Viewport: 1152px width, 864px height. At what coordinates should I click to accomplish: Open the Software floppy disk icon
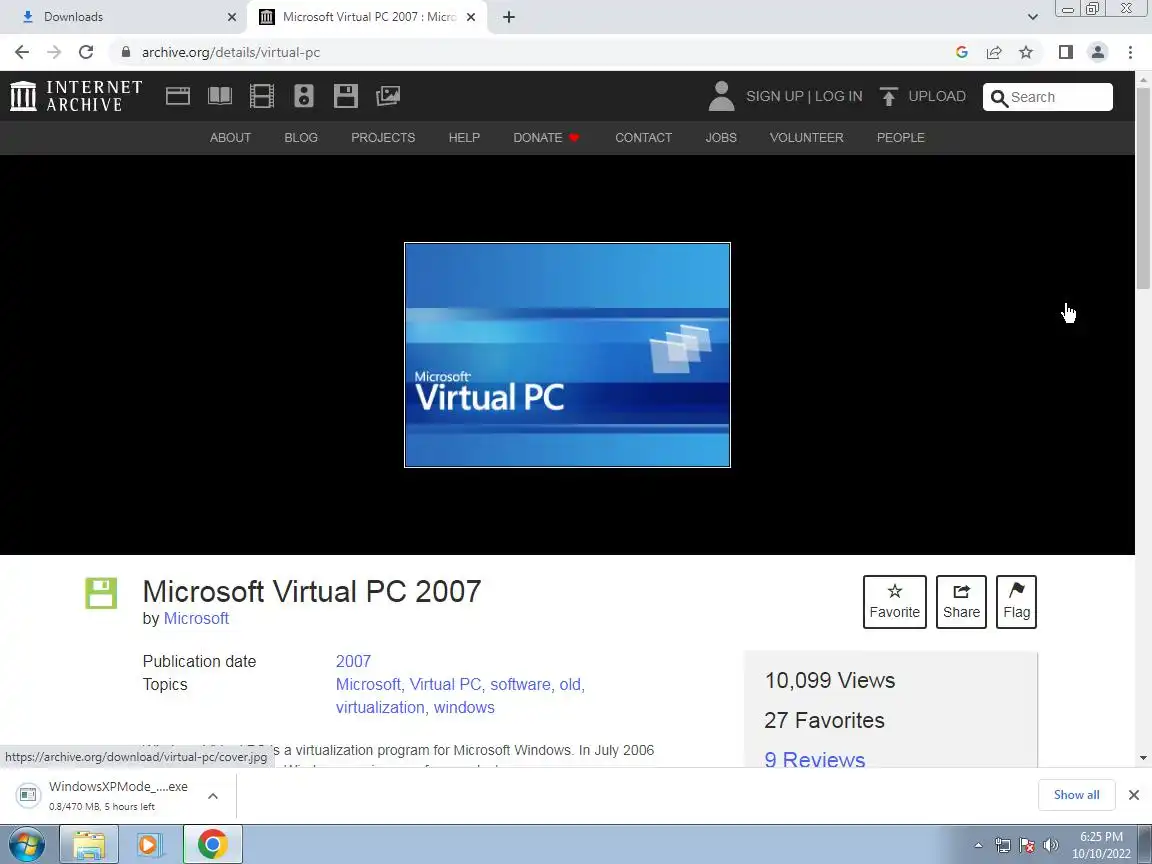tap(345, 96)
